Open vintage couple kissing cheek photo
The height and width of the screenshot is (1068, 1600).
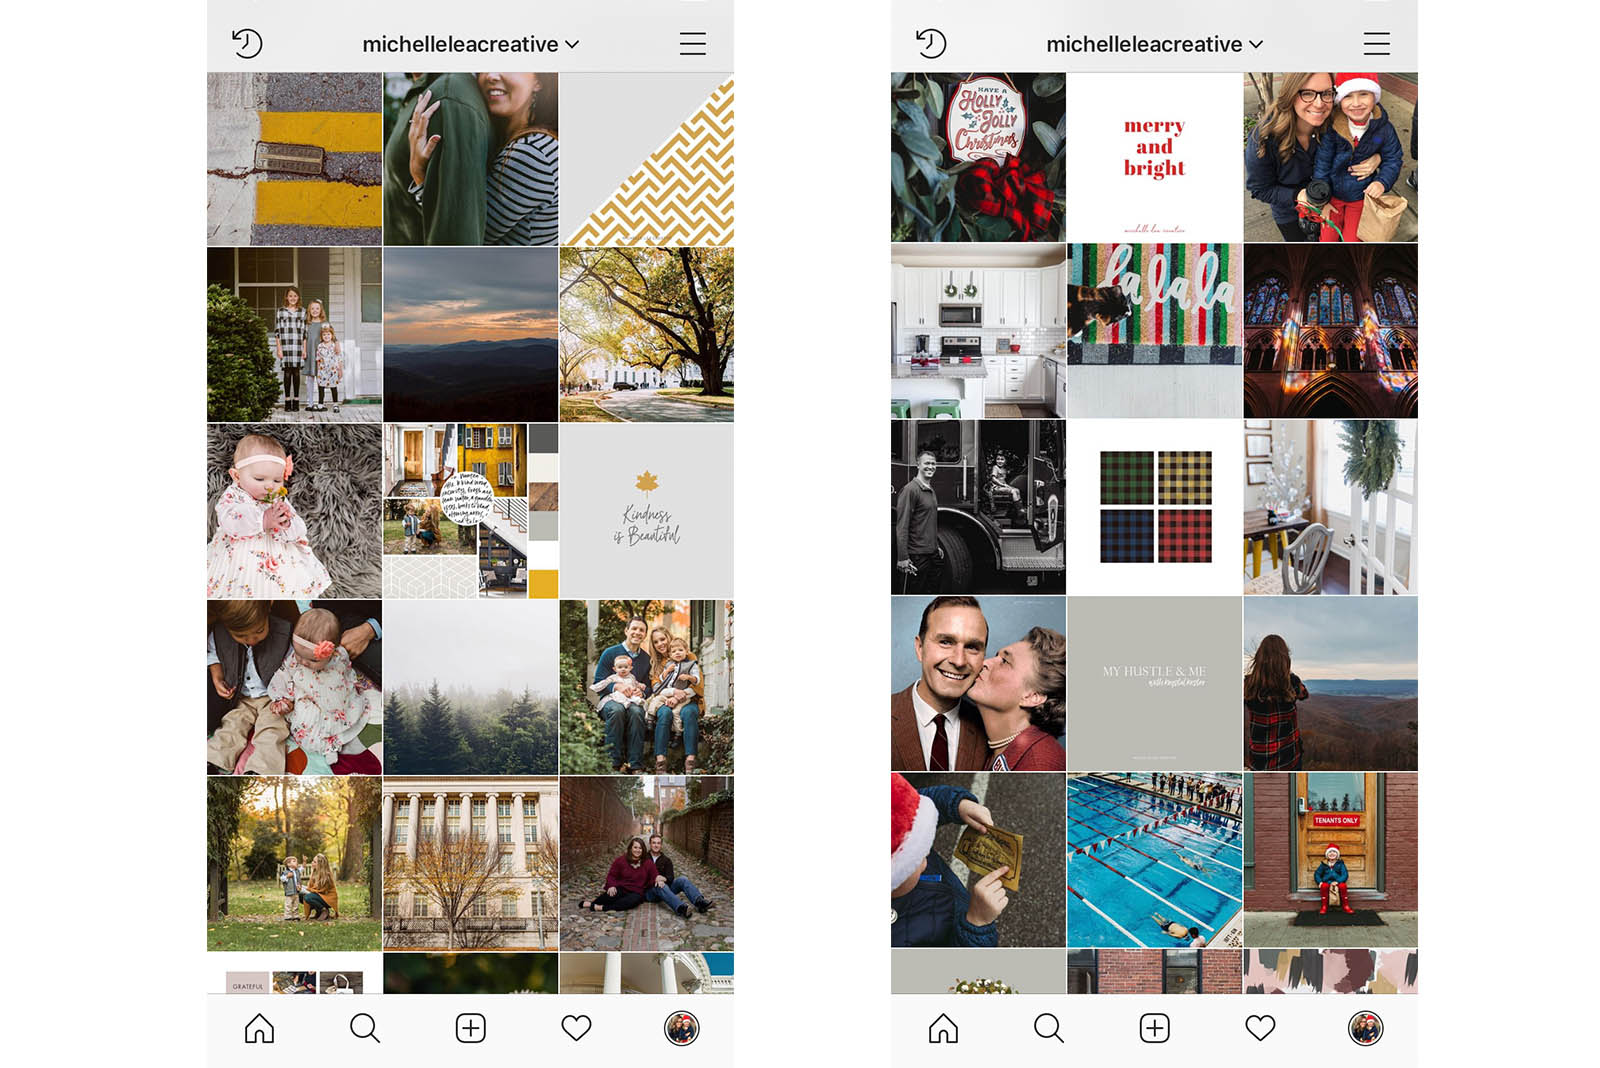[x=978, y=683]
